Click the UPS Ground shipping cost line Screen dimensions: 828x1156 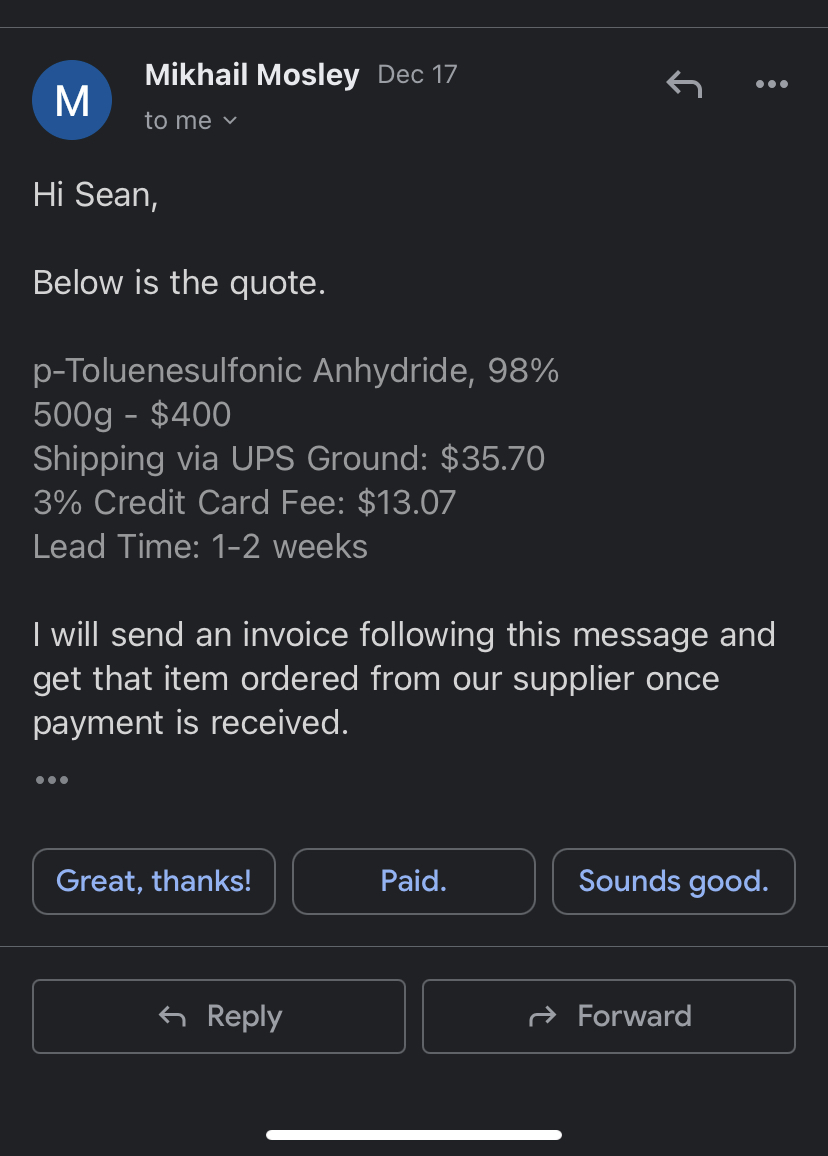point(289,459)
